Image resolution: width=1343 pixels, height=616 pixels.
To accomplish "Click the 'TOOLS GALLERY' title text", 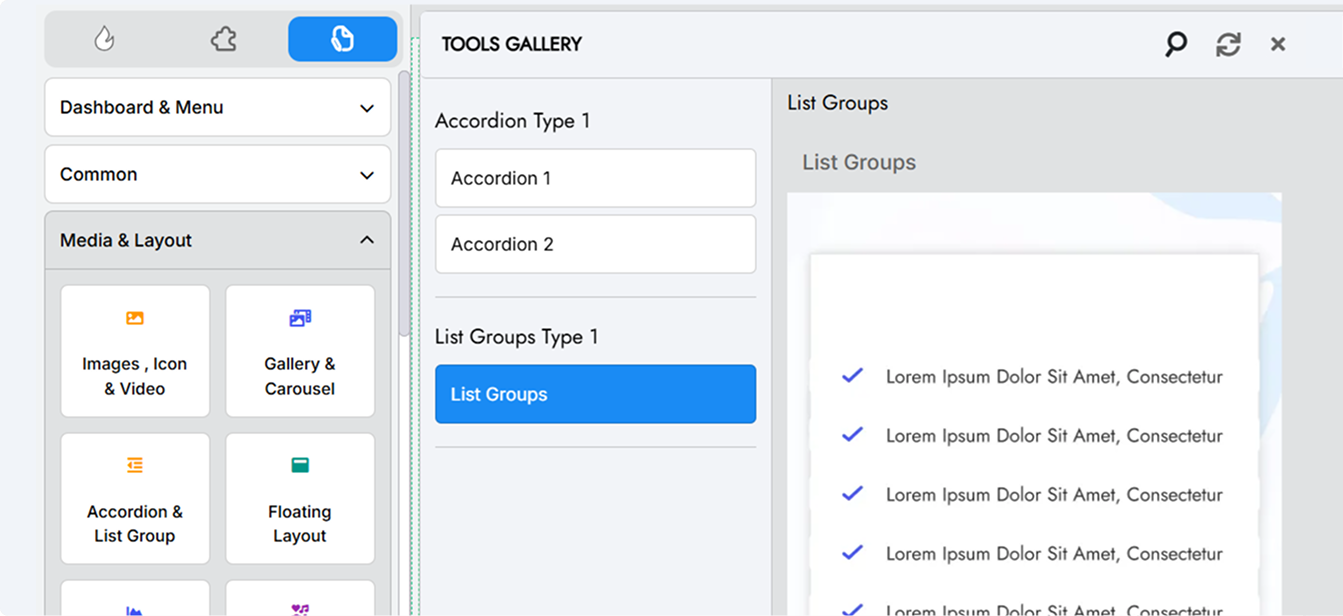I will point(512,44).
